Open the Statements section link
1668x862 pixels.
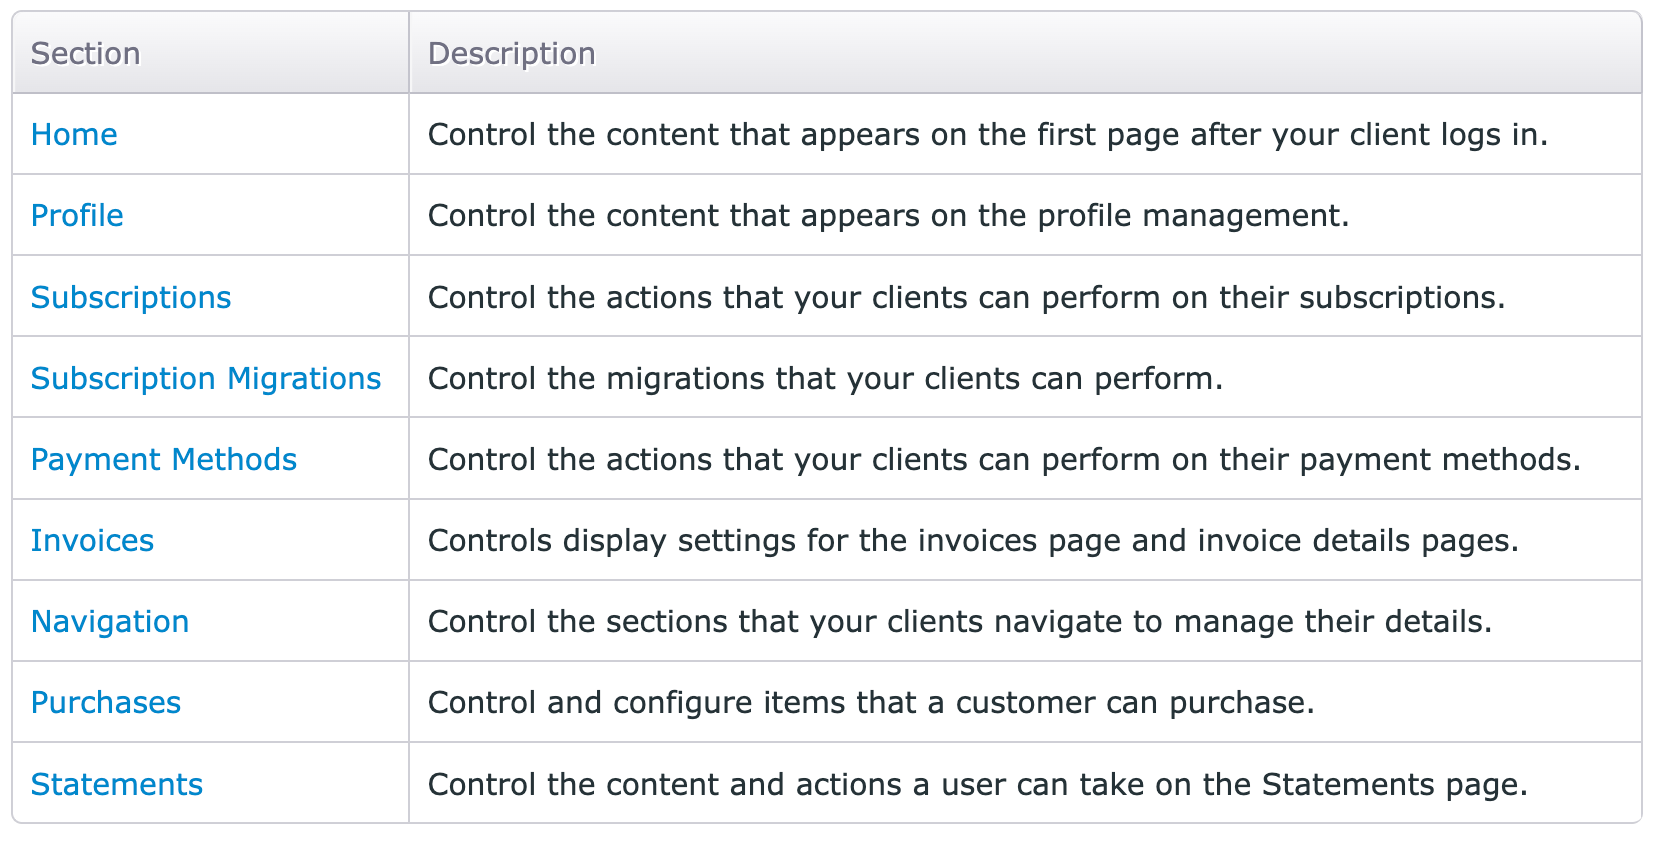tap(117, 784)
